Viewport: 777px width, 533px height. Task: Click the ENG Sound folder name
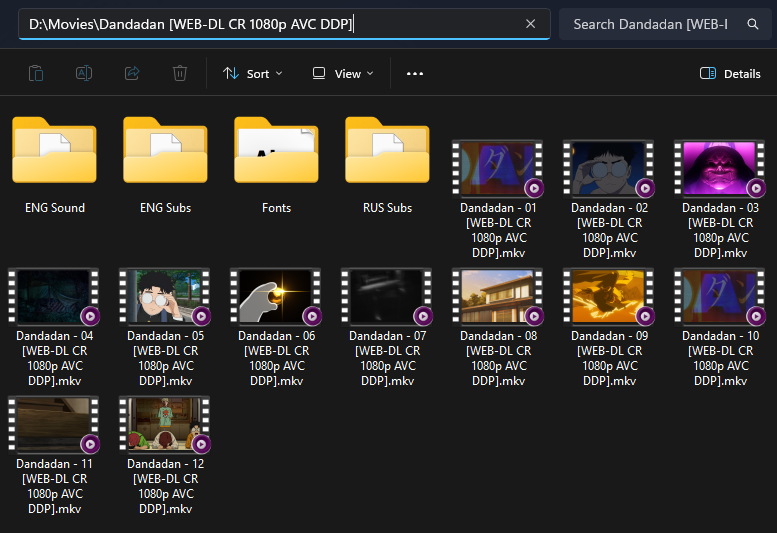55,208
